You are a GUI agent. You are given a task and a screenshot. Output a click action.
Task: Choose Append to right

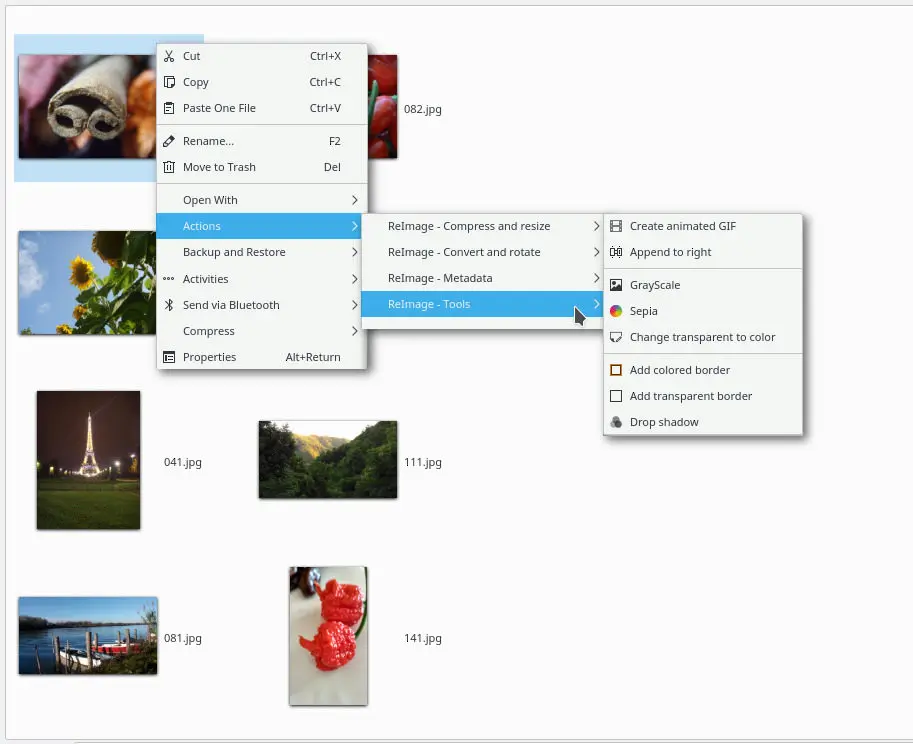click(703, 252)
